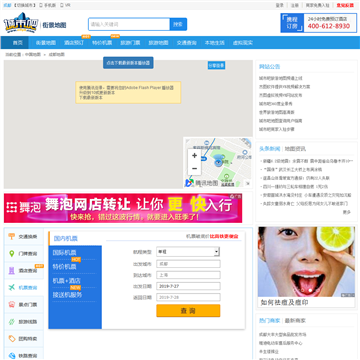360x360 pixels.
Task: Click the 城市吧 site logo
Action: coord(21,23)
